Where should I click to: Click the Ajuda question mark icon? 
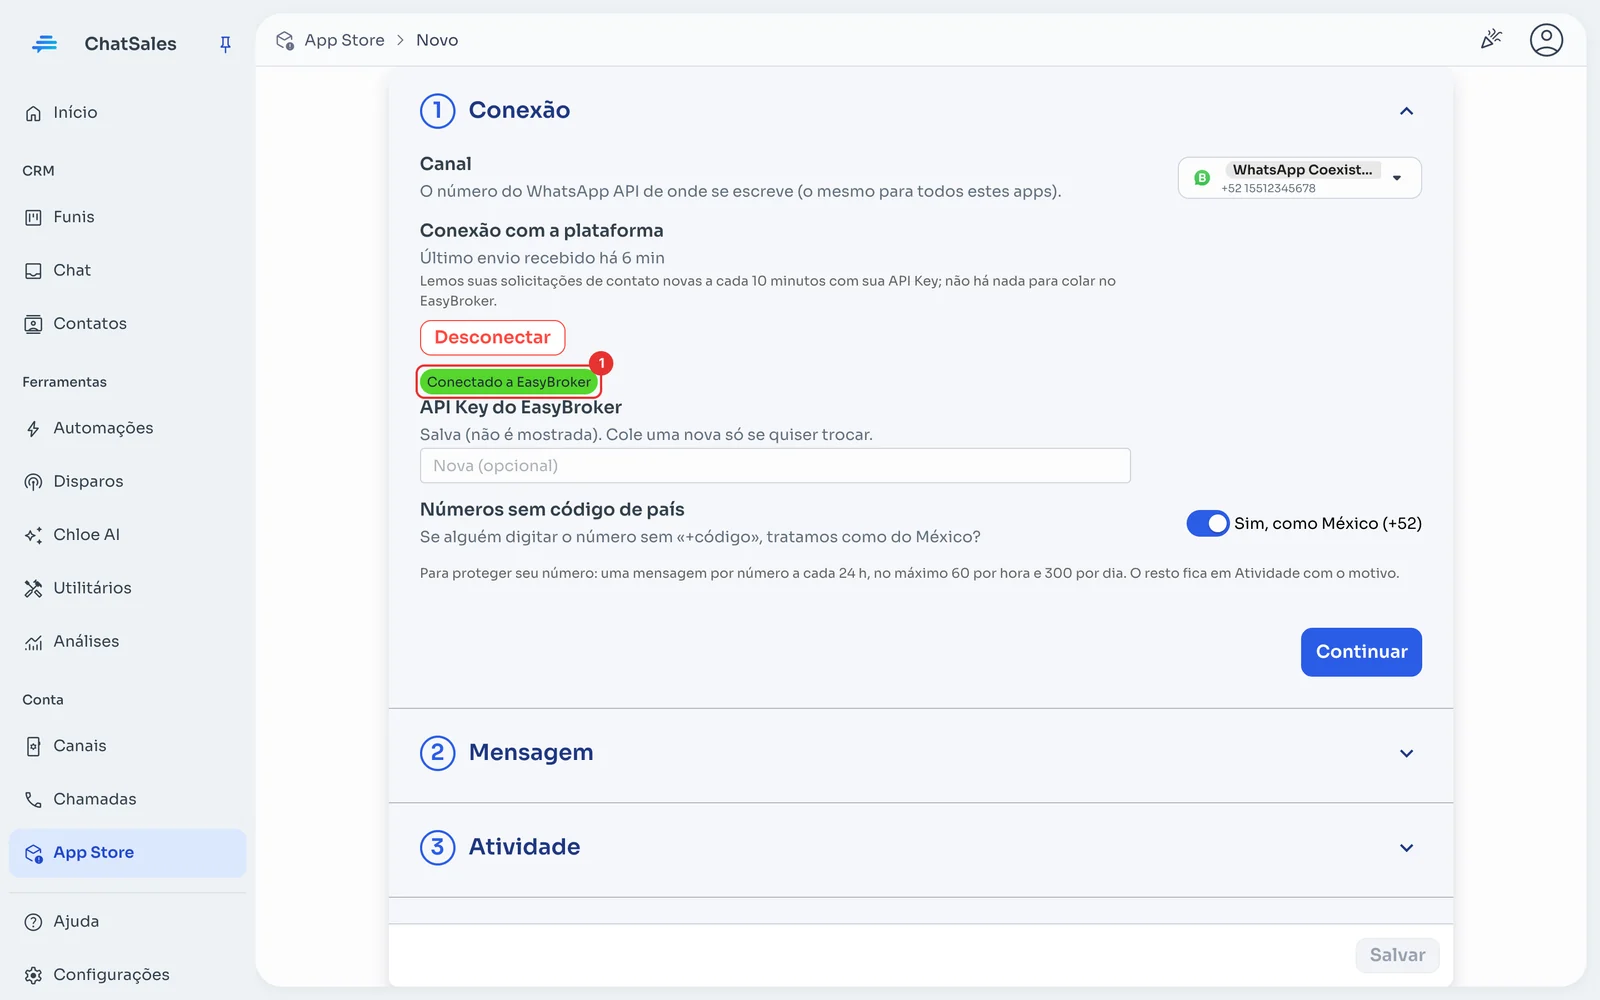(33, 922)
